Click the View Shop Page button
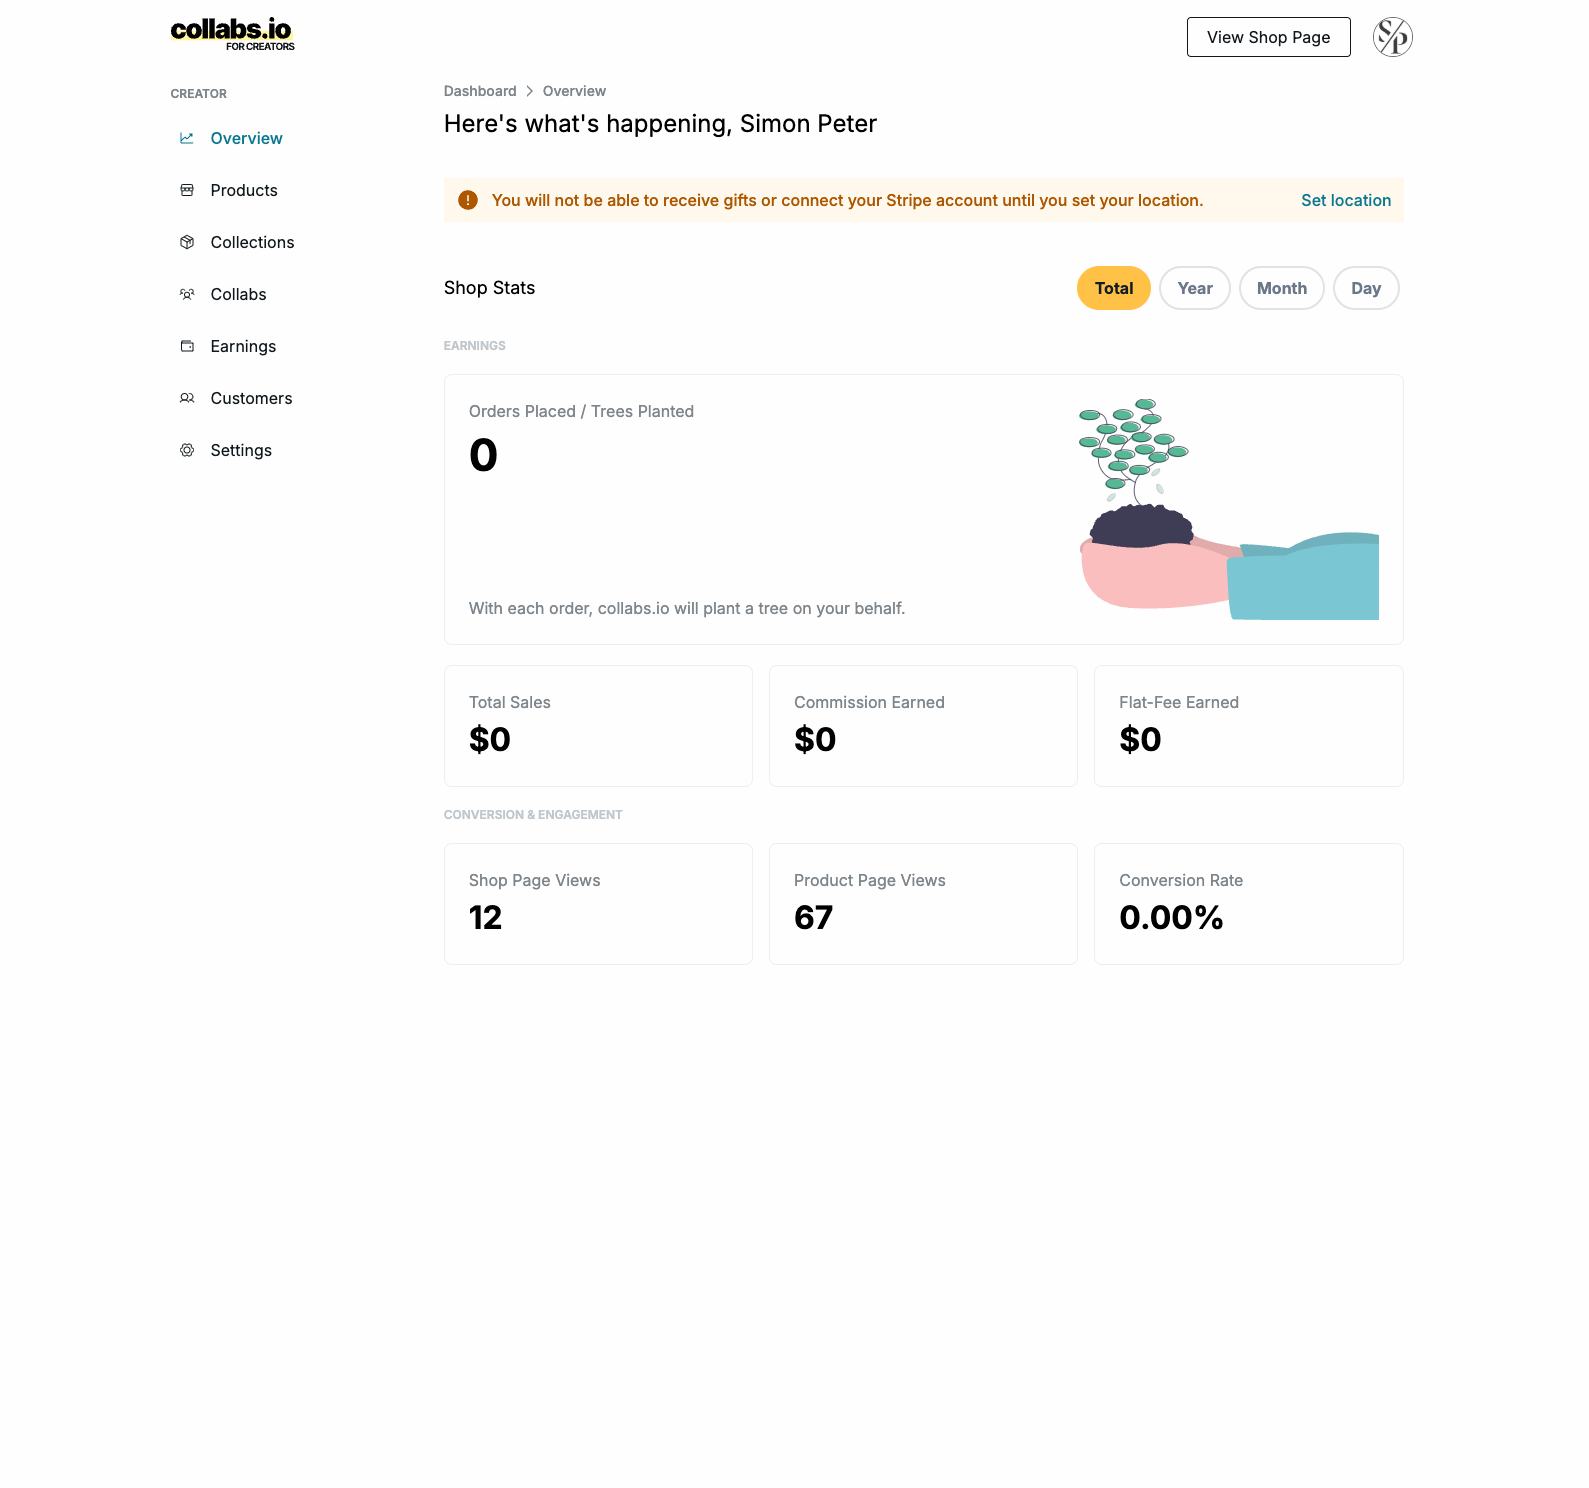Screen dimensions: 1589x1488 1269,37
